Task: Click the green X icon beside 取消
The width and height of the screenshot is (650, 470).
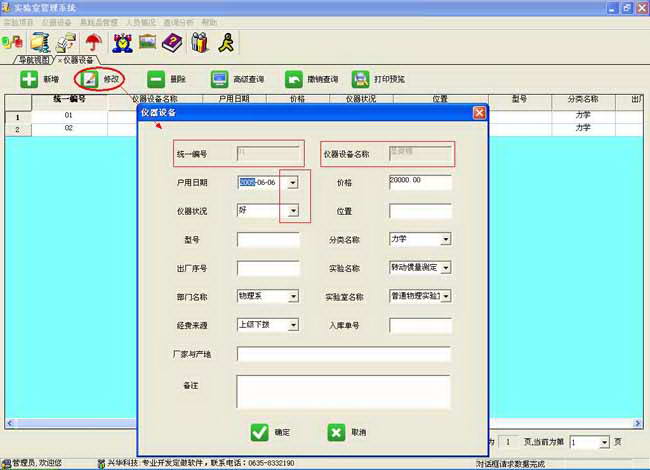Action: (336, 432)
